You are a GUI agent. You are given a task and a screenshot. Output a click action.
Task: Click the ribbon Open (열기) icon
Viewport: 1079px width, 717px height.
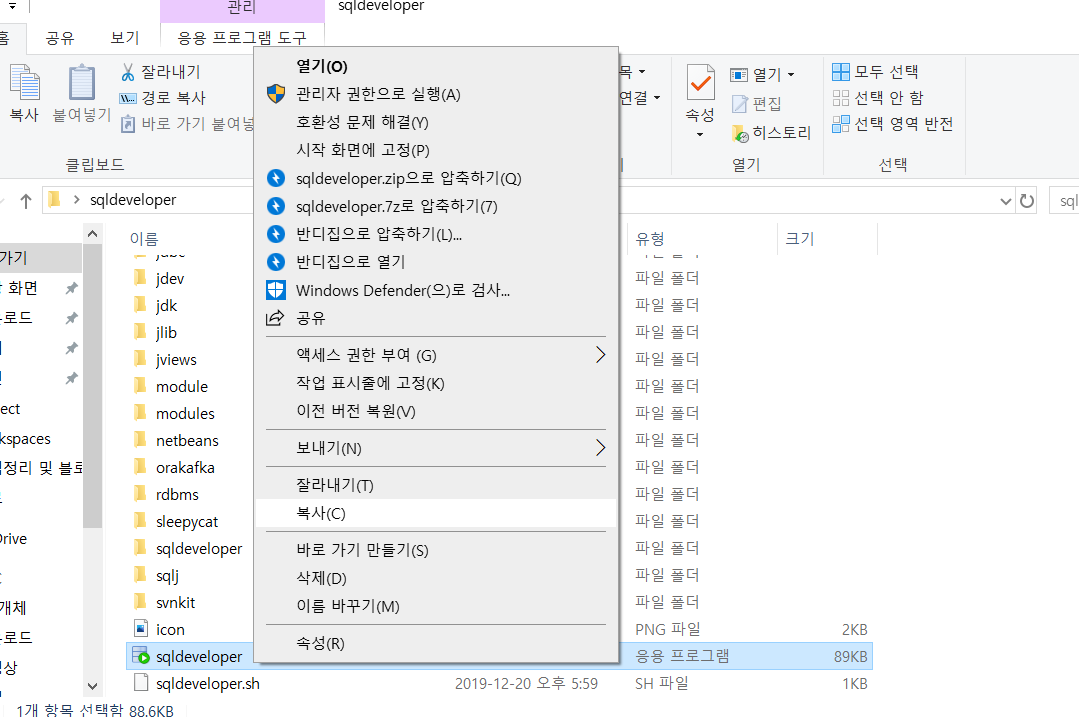738,74
